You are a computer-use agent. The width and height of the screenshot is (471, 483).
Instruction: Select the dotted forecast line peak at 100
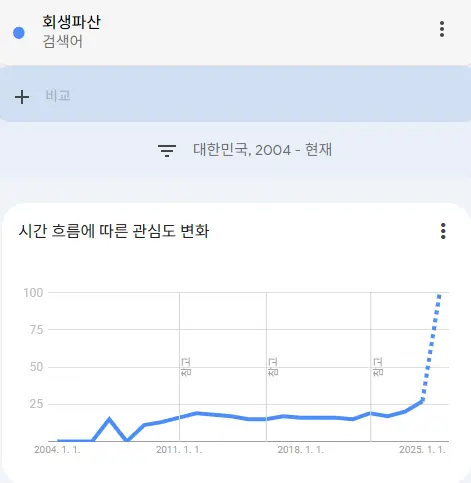click(x=439, y=295)
